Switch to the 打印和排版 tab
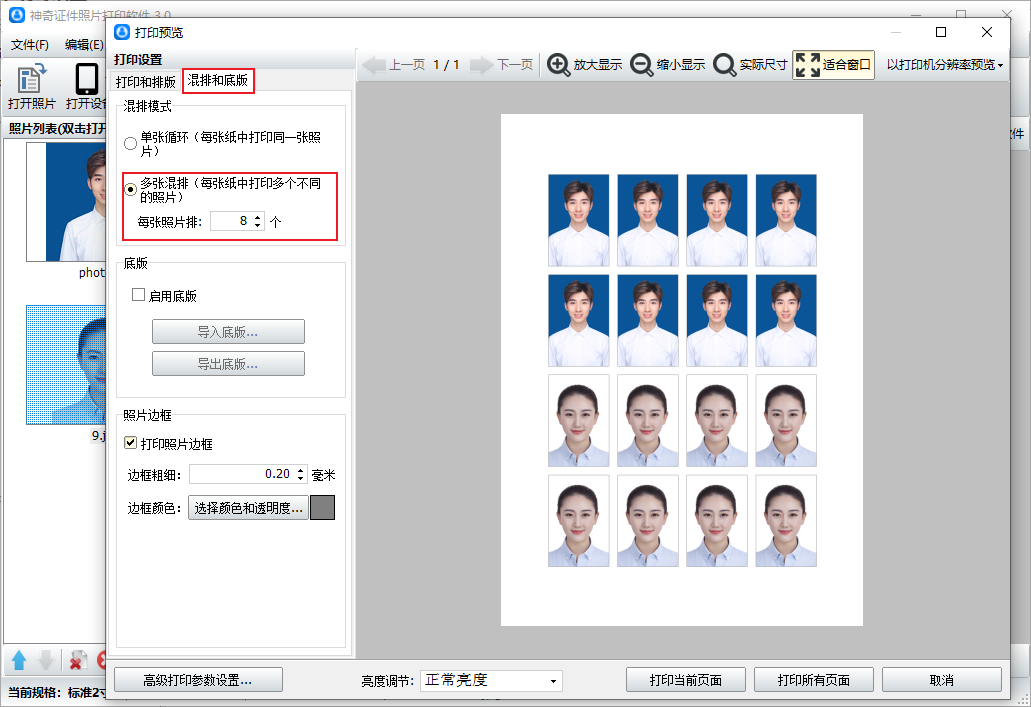Screen dimensions: 1031x707 (x=146, y=82)
